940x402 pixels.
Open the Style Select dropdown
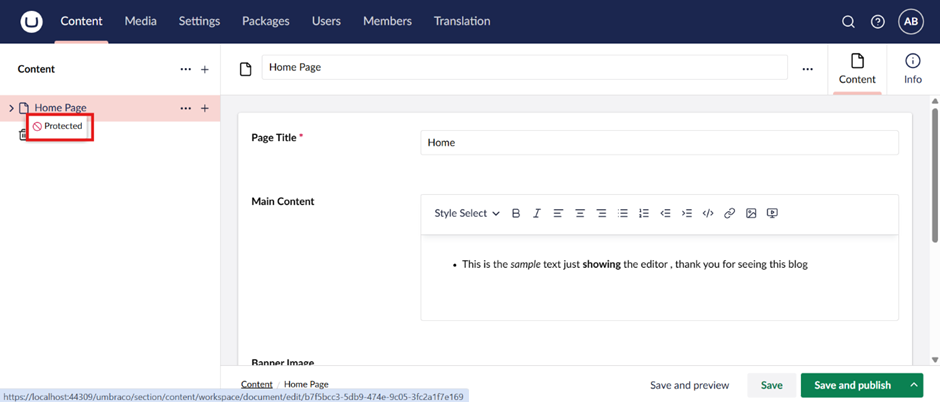coord(466,213)
